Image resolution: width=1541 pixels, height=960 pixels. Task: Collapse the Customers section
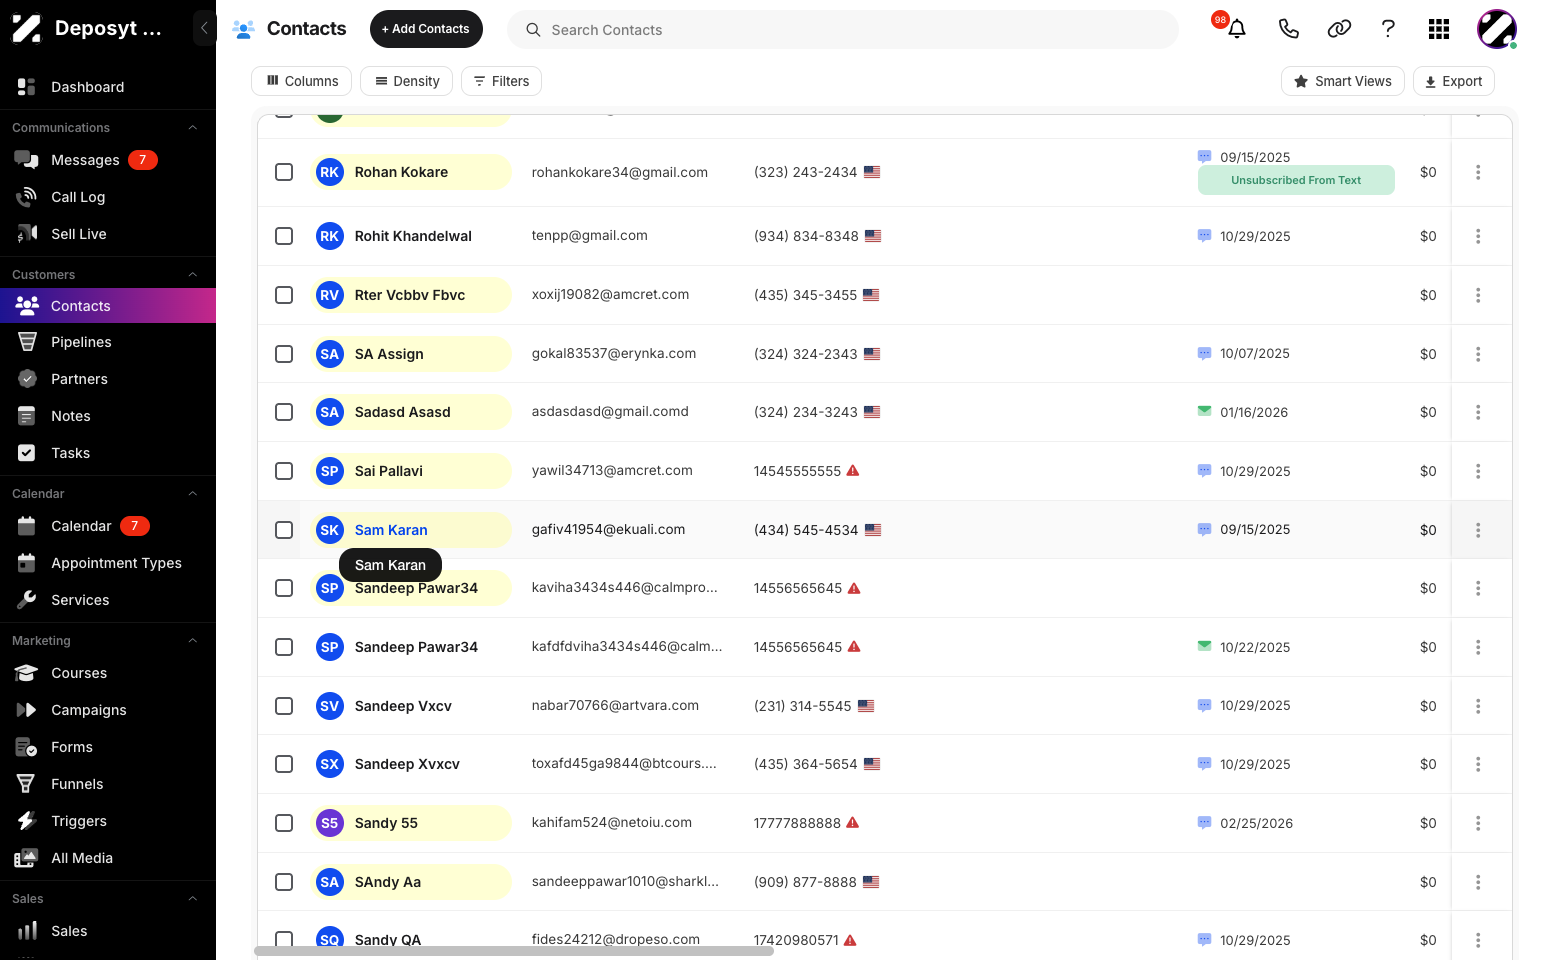193,275
